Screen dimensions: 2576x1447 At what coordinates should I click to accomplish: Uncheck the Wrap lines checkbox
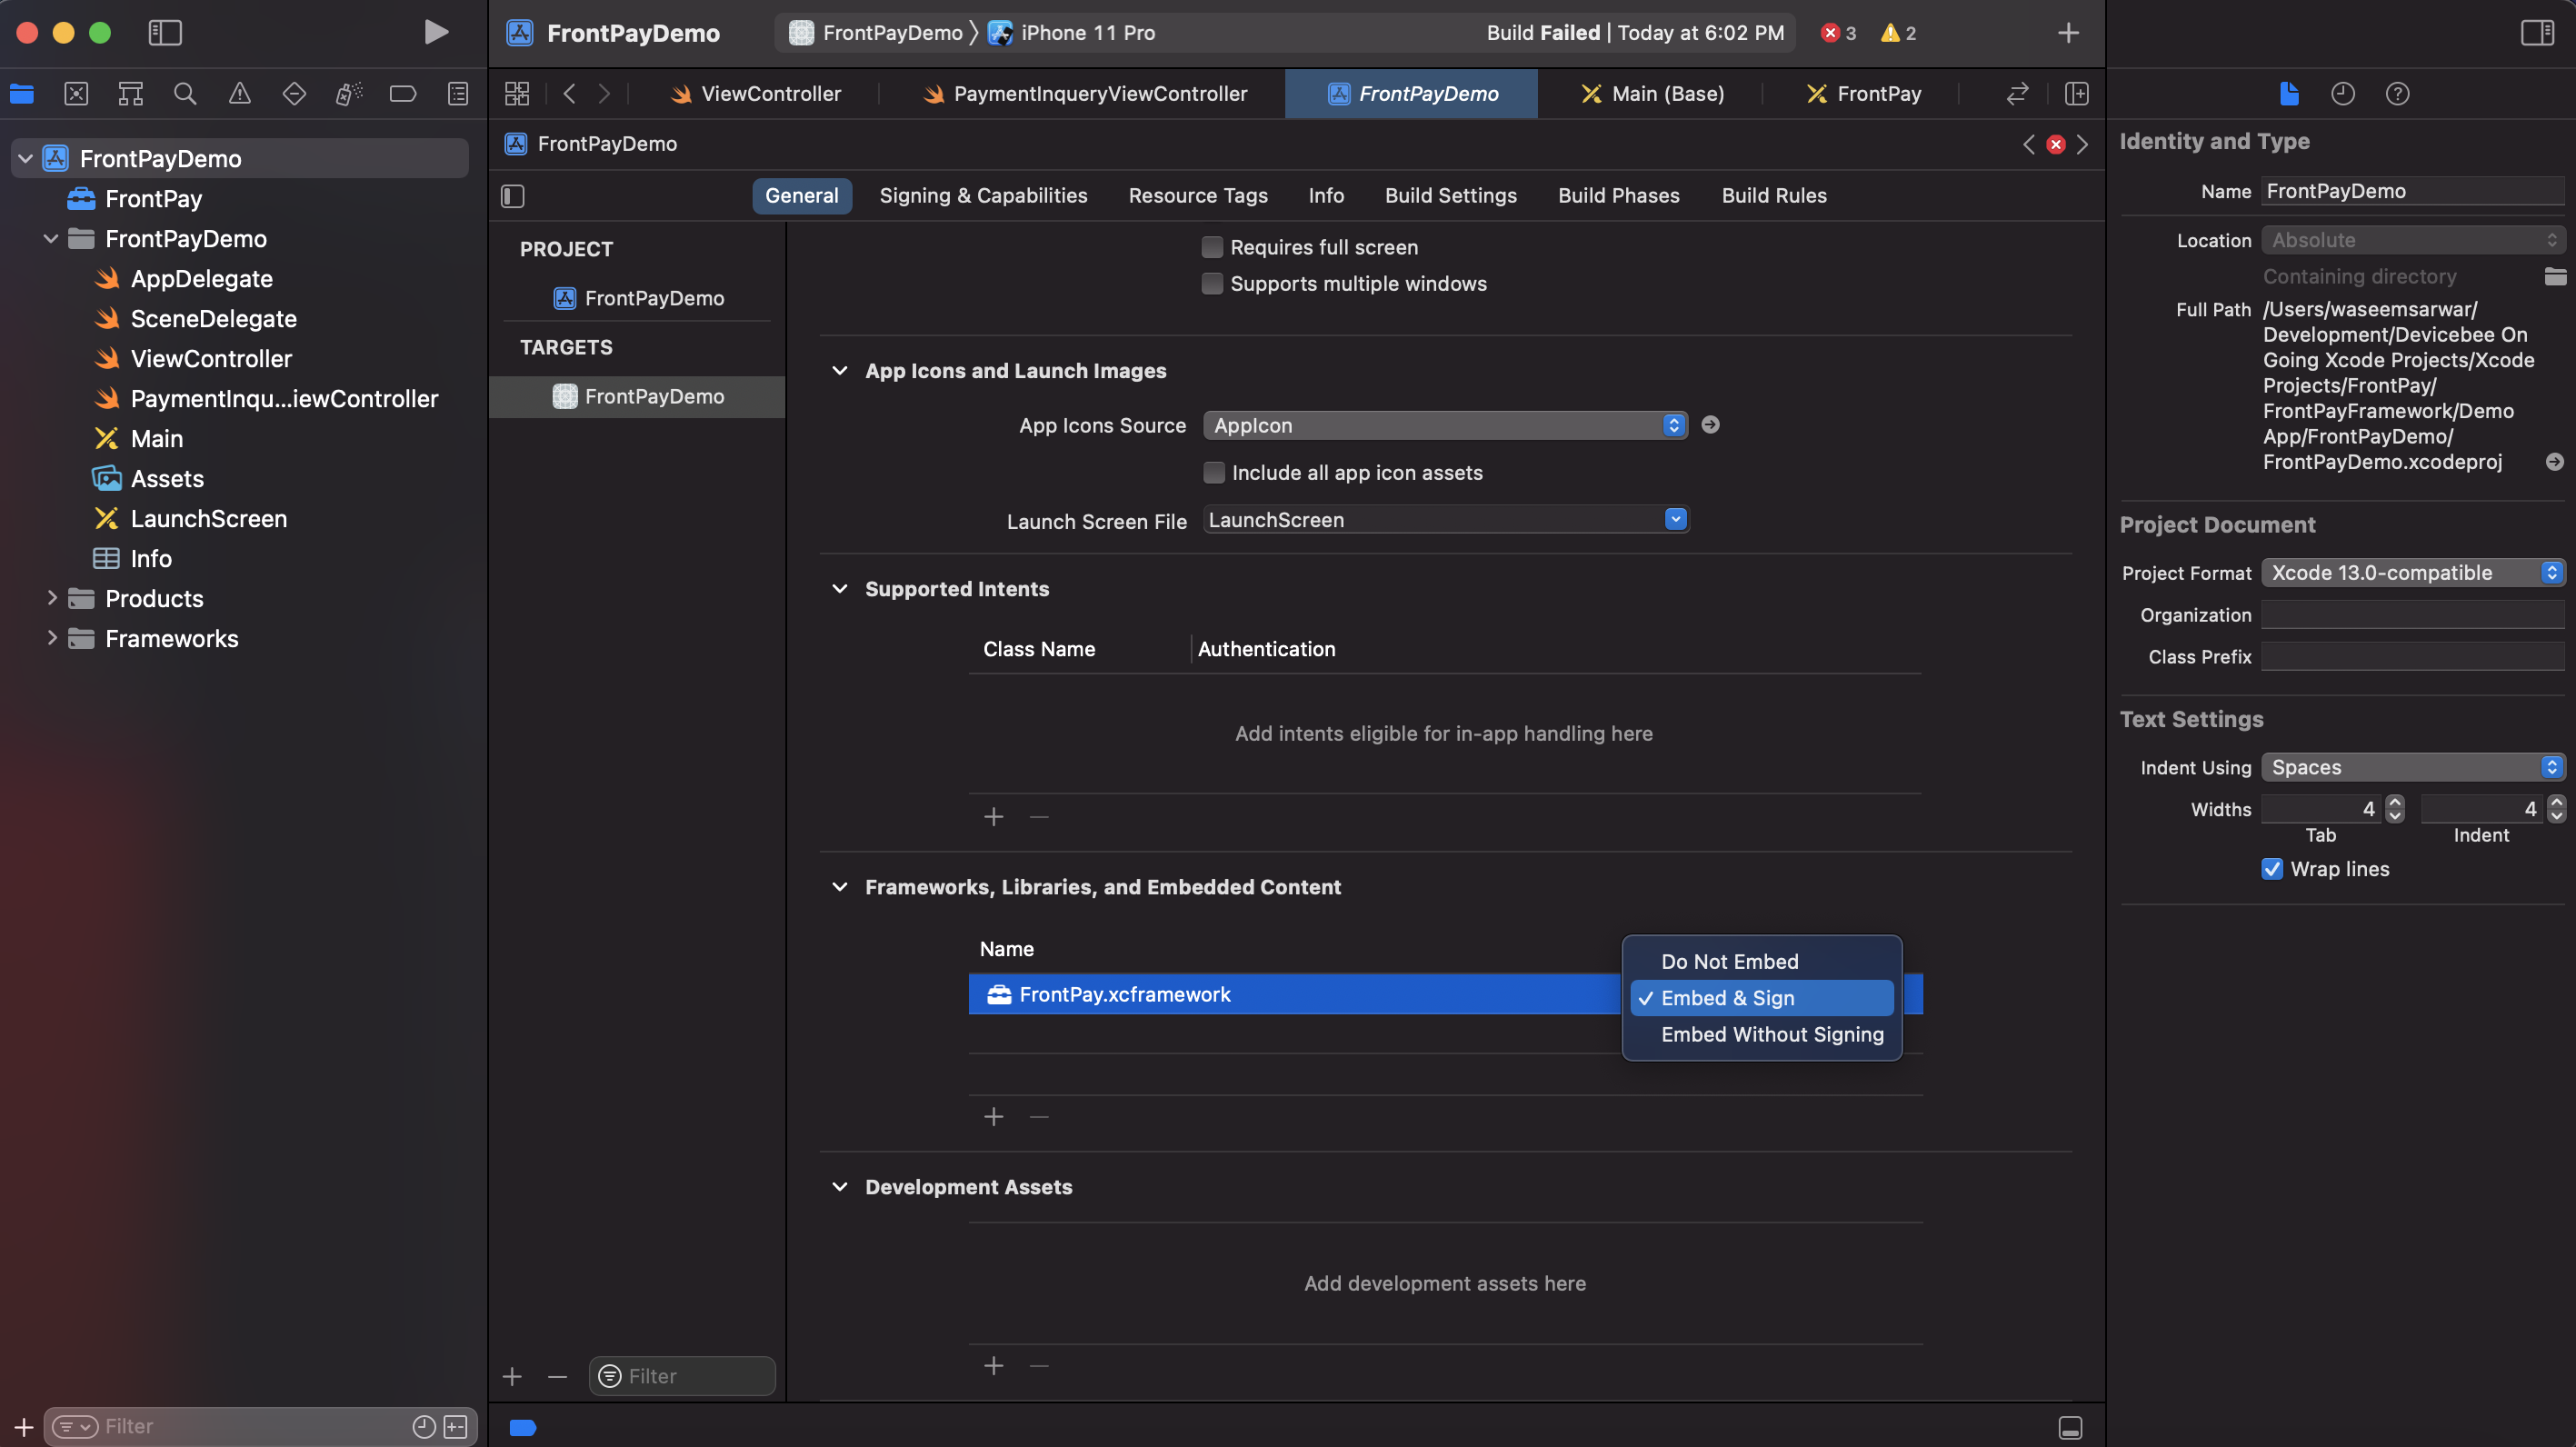pos(2272,869)
